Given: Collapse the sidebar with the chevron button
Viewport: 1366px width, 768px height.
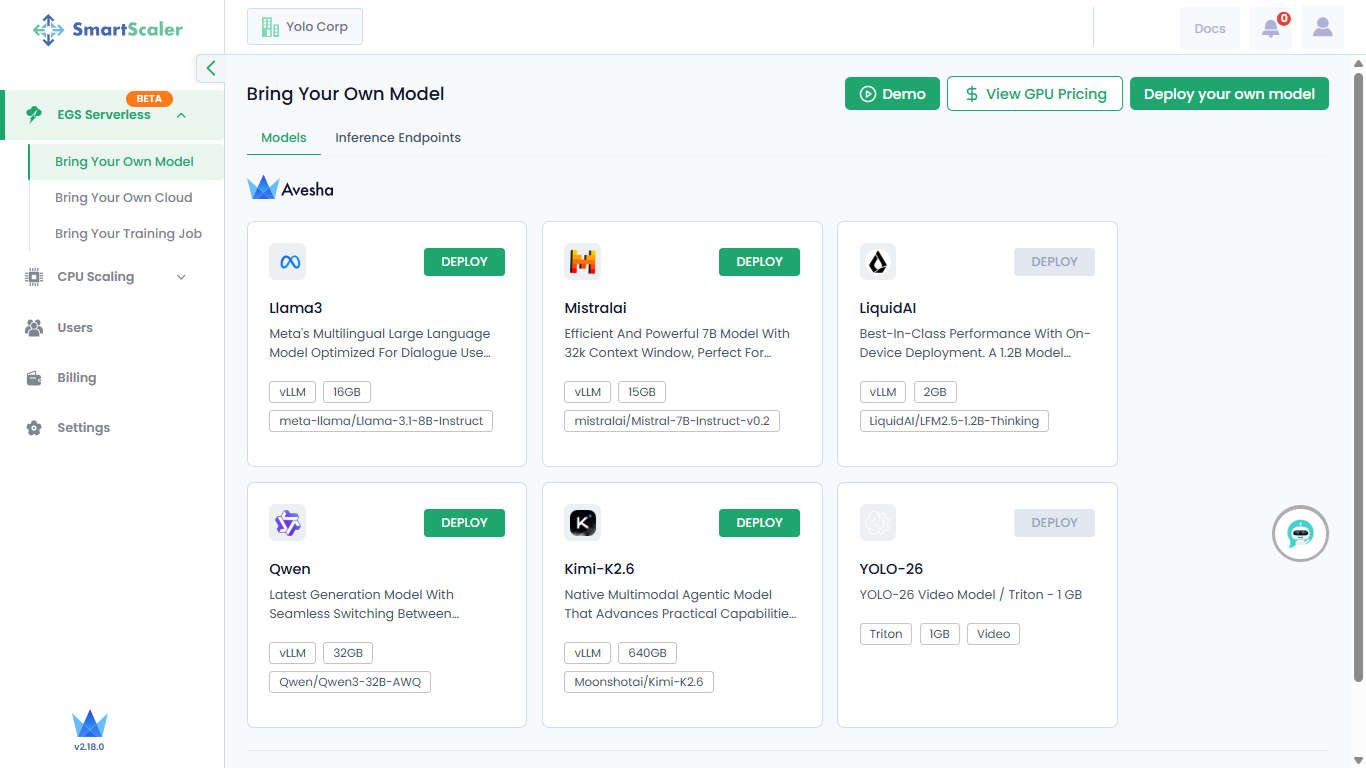Looking at the screenshot, I should (210, 68).
